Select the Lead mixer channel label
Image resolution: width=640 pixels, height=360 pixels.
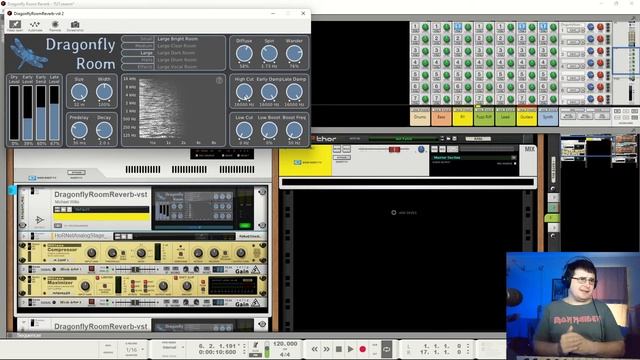(505, 117)
